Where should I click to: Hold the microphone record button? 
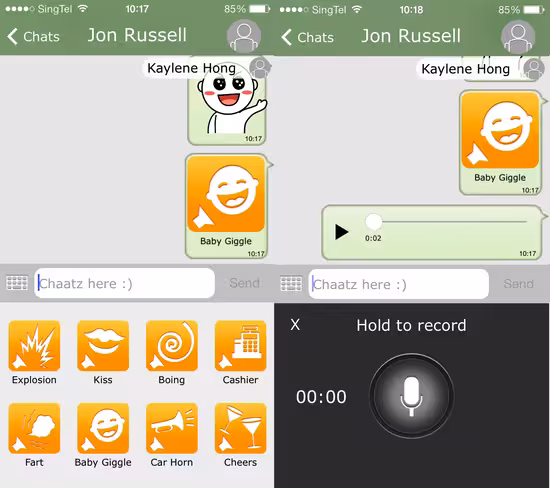pyautogui.click(x=411, y=396)
